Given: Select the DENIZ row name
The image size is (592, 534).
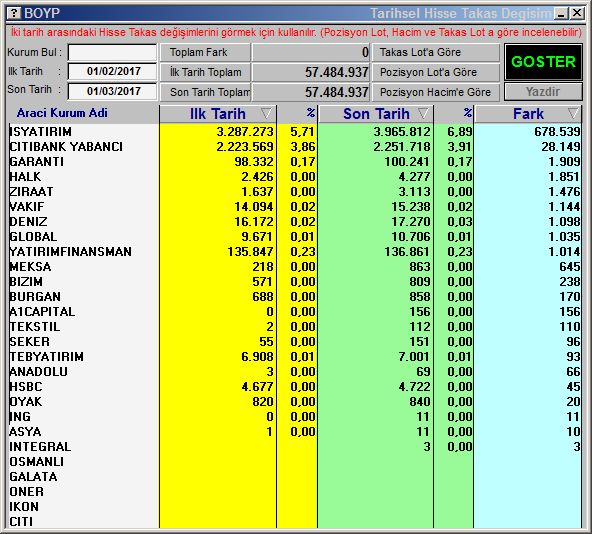Looking at the screenshot, I should point(28,222).
